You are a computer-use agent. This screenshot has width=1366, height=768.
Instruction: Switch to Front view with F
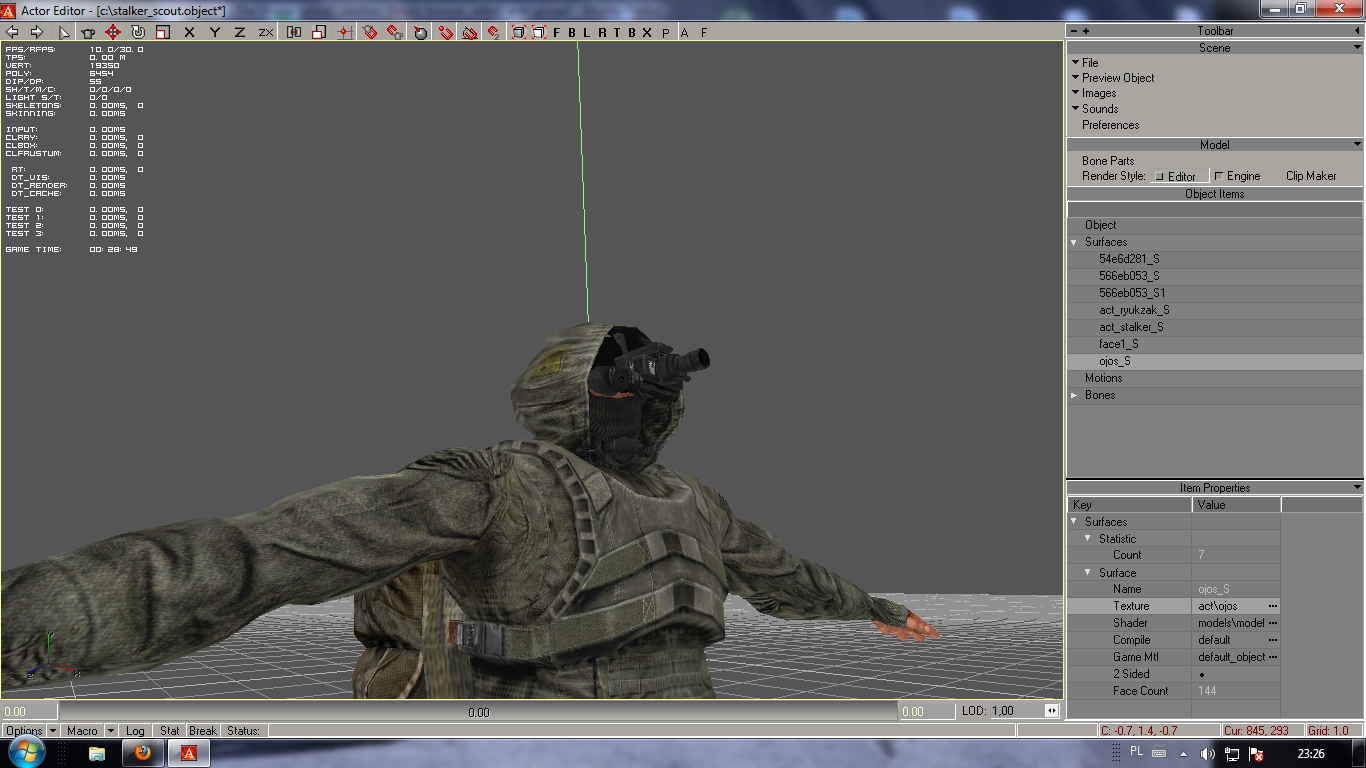click(x=557, y=32)
